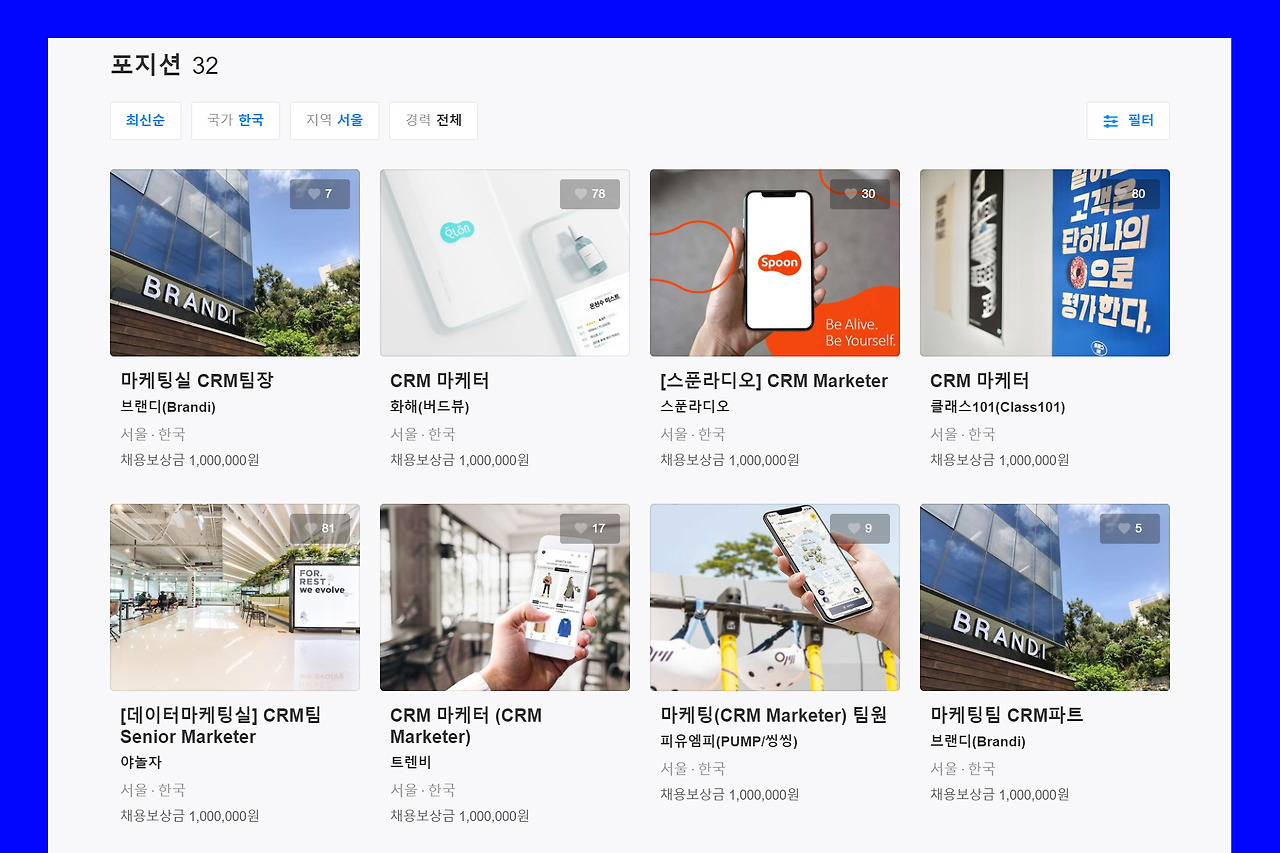Open the Brandi building photo above 마케팅실 CRM팀장
This screenshot has height=853, width=1280.
pyautogui.click(x=235, y=263)
